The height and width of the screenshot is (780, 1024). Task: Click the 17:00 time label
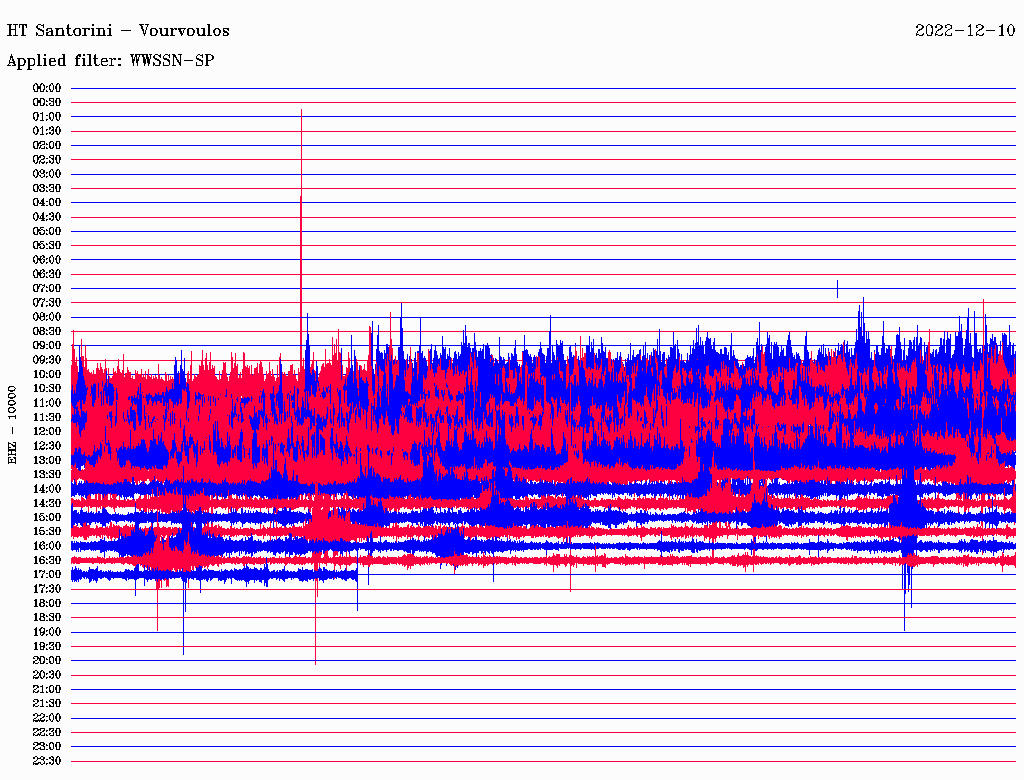[47, 574]
